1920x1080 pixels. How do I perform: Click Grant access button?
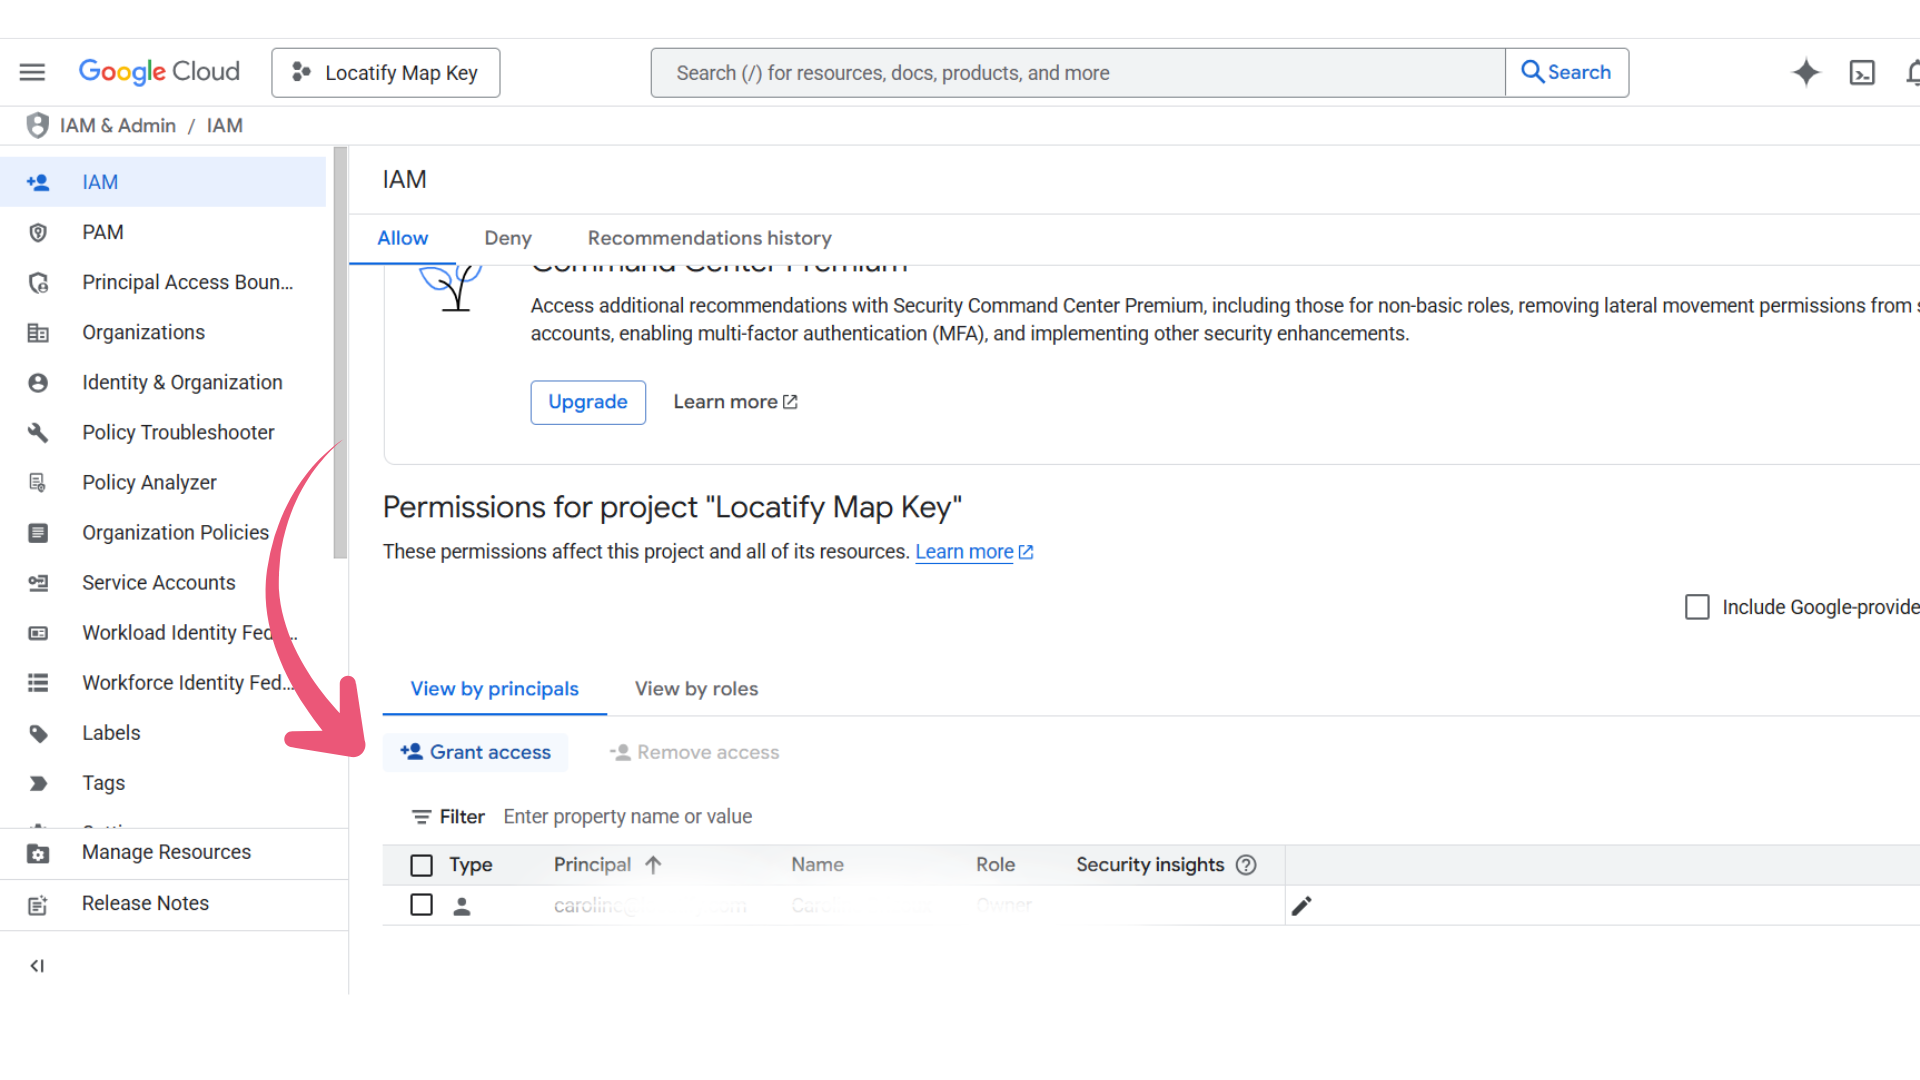(475, 752)
